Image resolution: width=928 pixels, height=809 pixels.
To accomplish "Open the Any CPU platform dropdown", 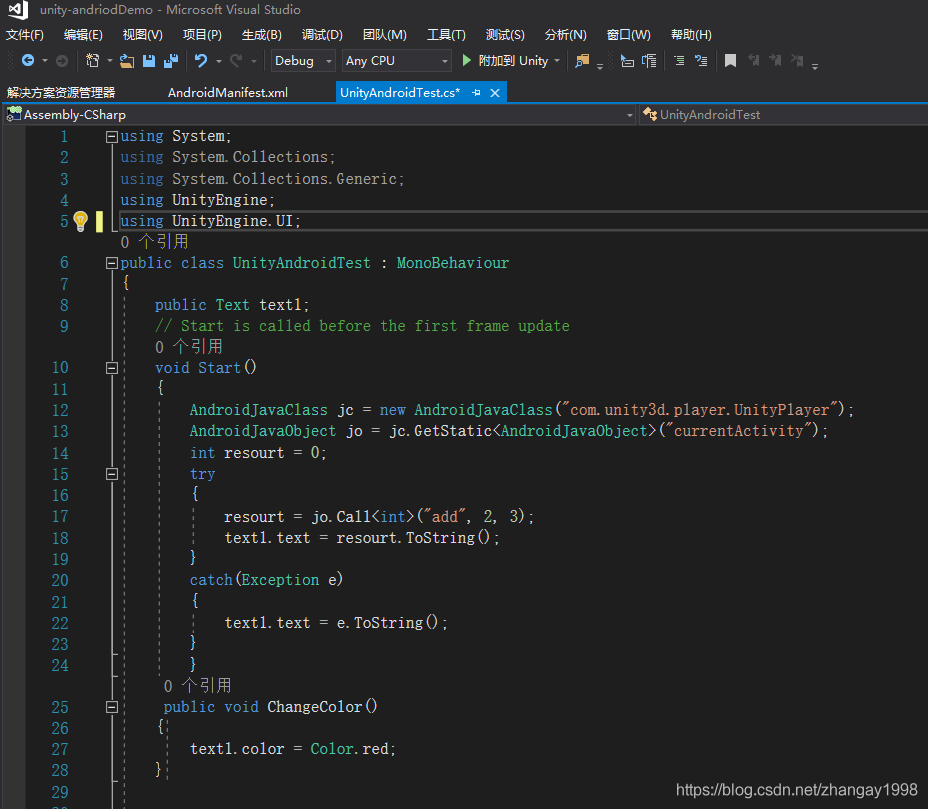I will coord(397,61).
